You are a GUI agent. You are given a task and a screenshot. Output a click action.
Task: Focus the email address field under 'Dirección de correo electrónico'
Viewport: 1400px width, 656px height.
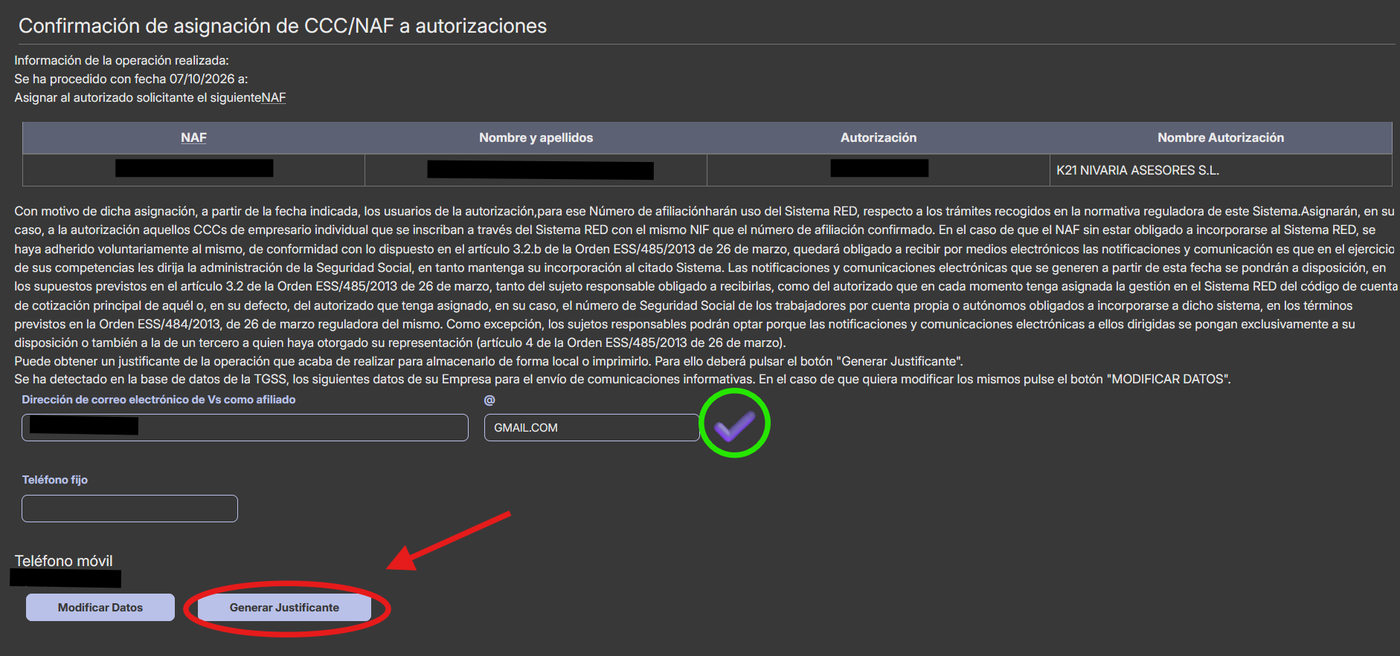coord(245,427)
